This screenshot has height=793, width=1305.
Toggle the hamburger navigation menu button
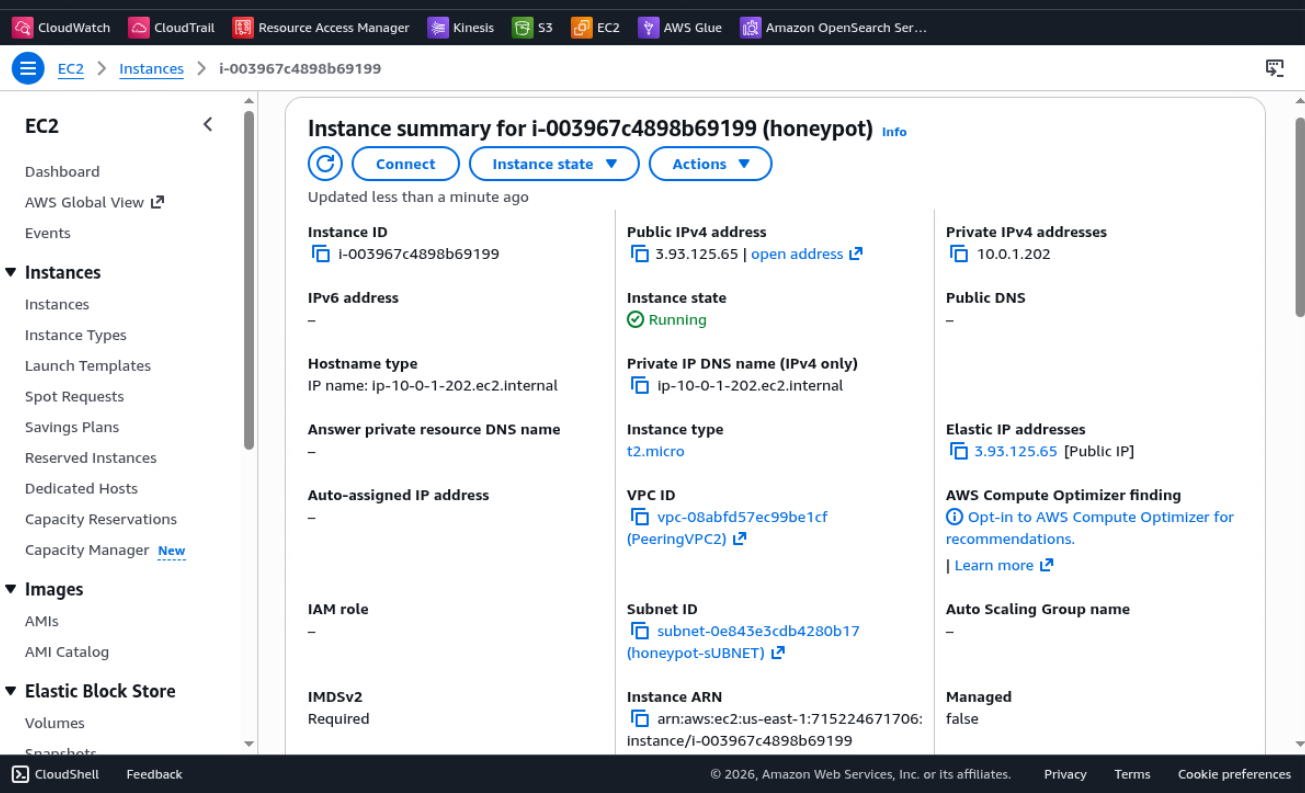28,68
